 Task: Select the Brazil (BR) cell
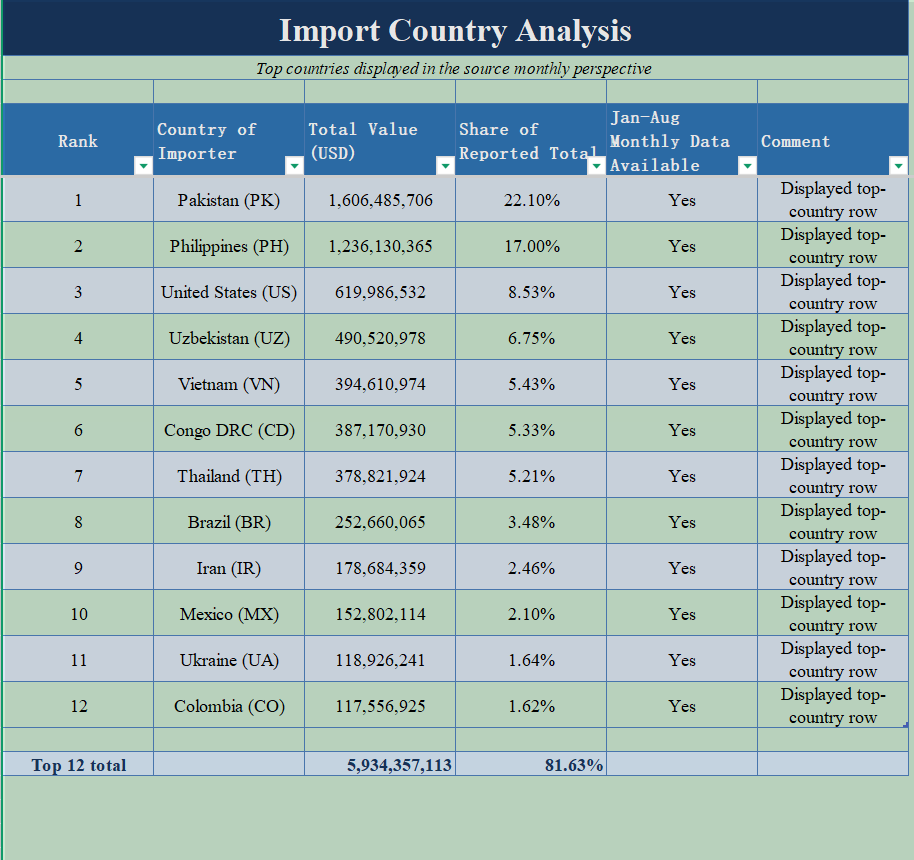coord(229,522)
